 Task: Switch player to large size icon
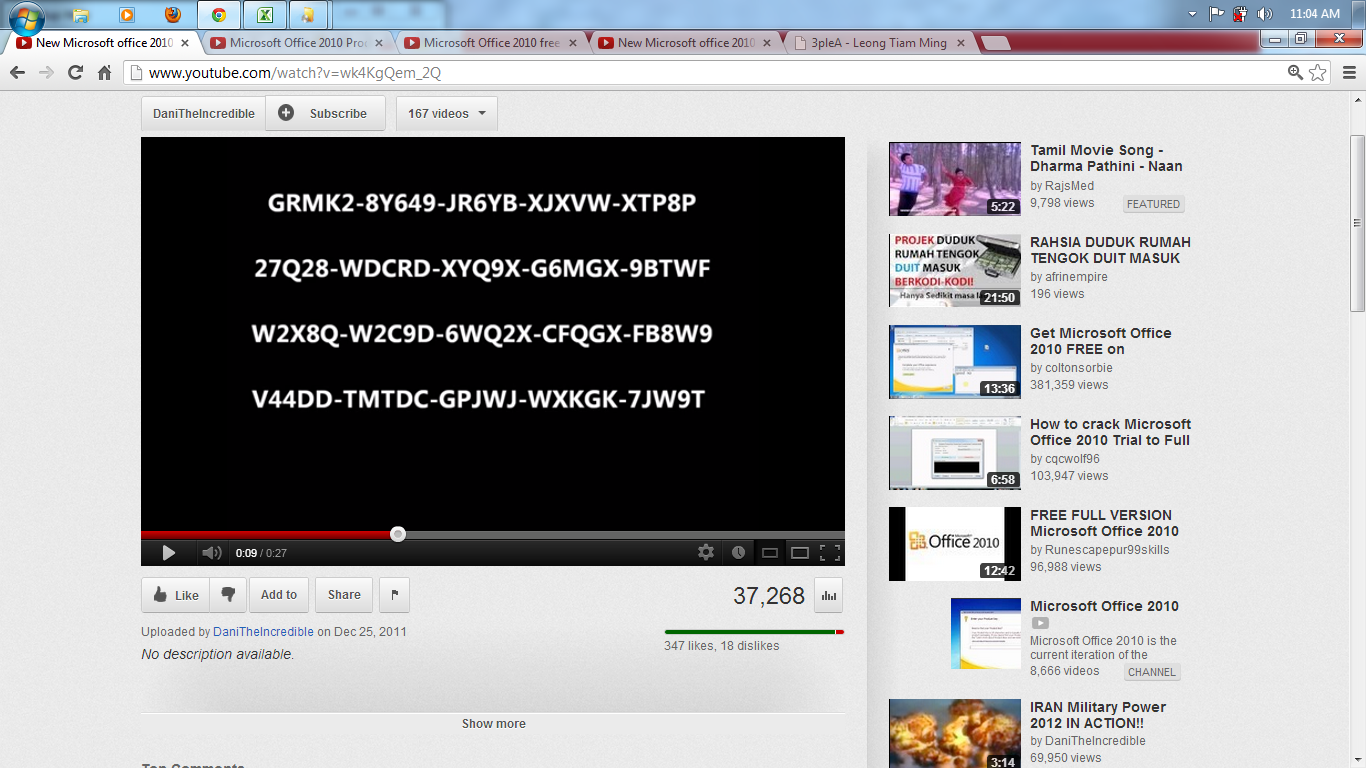pyautogui.click(x=800, y=552)
